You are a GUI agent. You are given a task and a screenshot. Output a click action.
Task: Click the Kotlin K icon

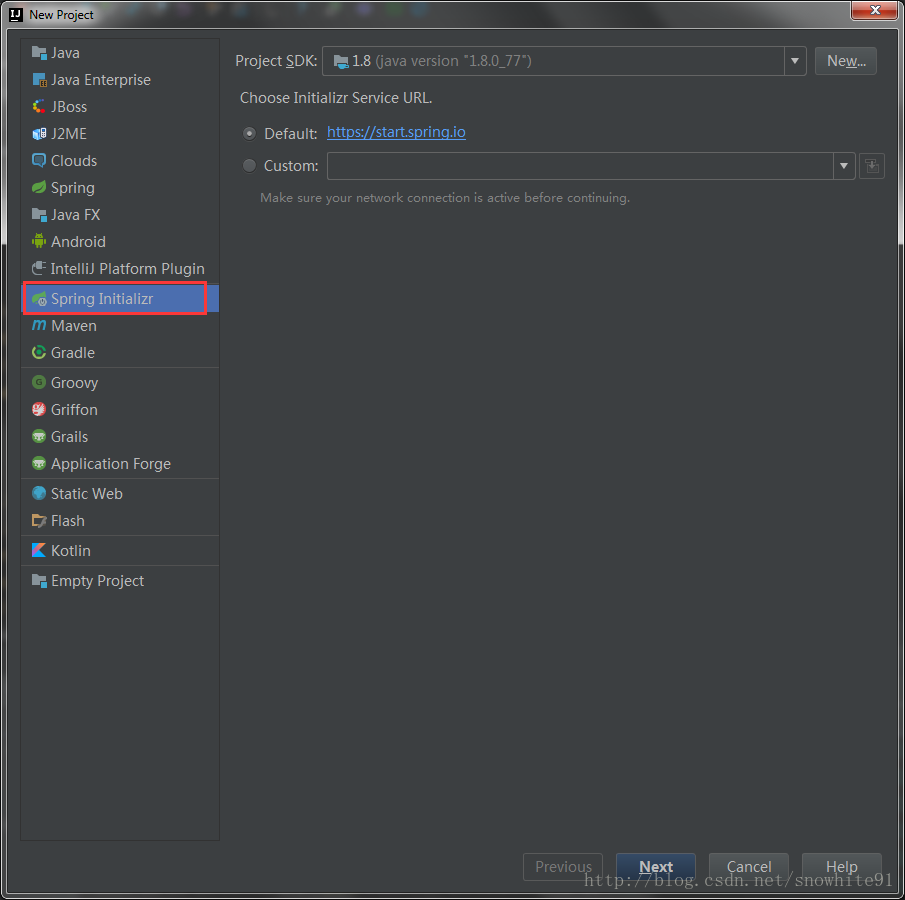click(39, 551)
